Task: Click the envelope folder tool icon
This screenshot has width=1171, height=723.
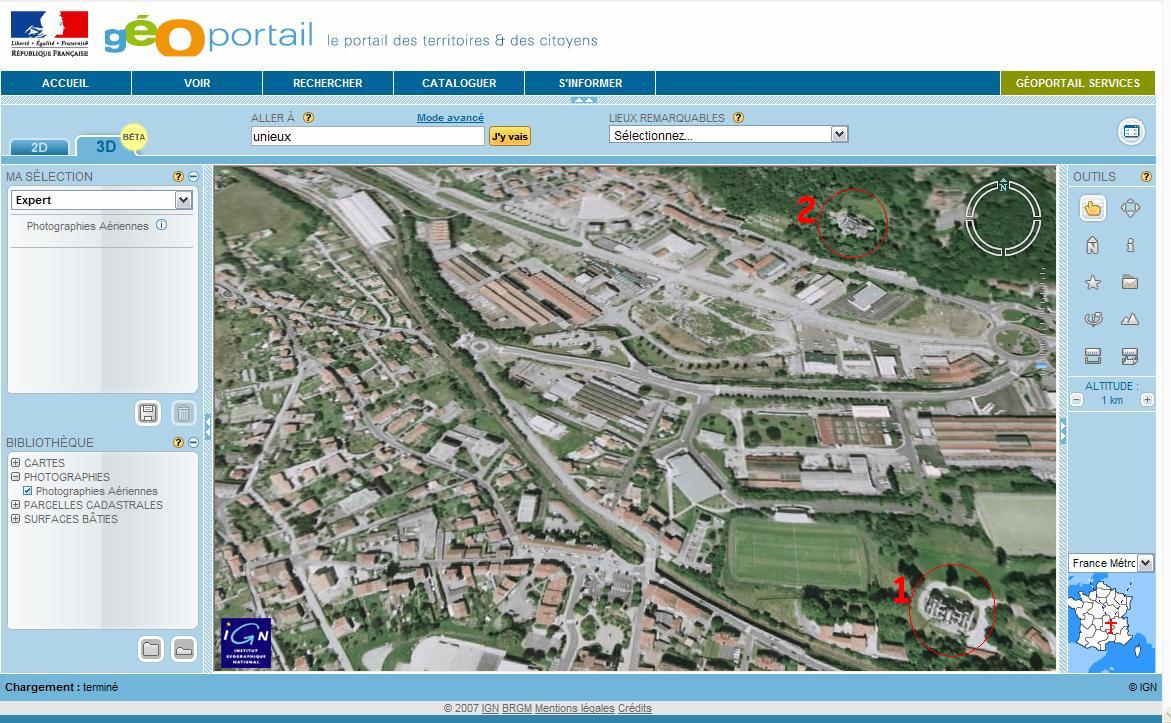Action: click(x=1130, y=283)
